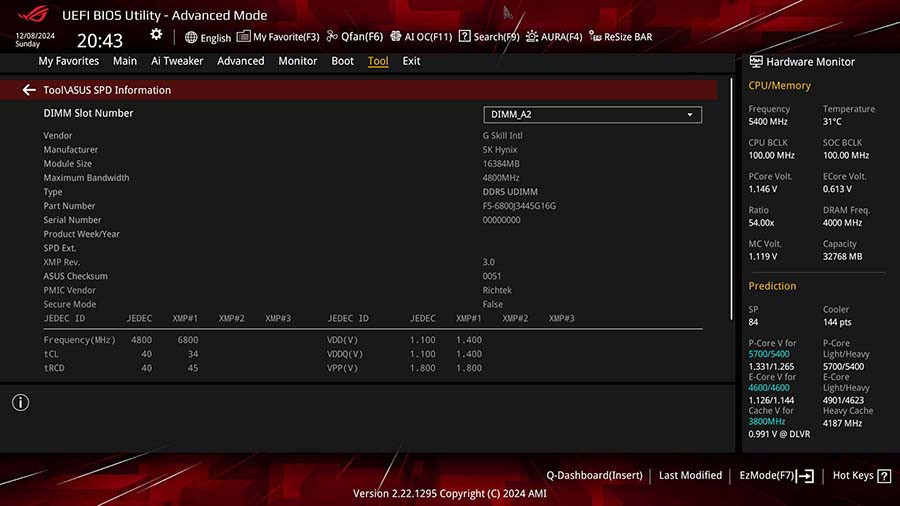Click the Capacity 32768 MB value
This screenshot has height=506, width=900.
point(842,256)
